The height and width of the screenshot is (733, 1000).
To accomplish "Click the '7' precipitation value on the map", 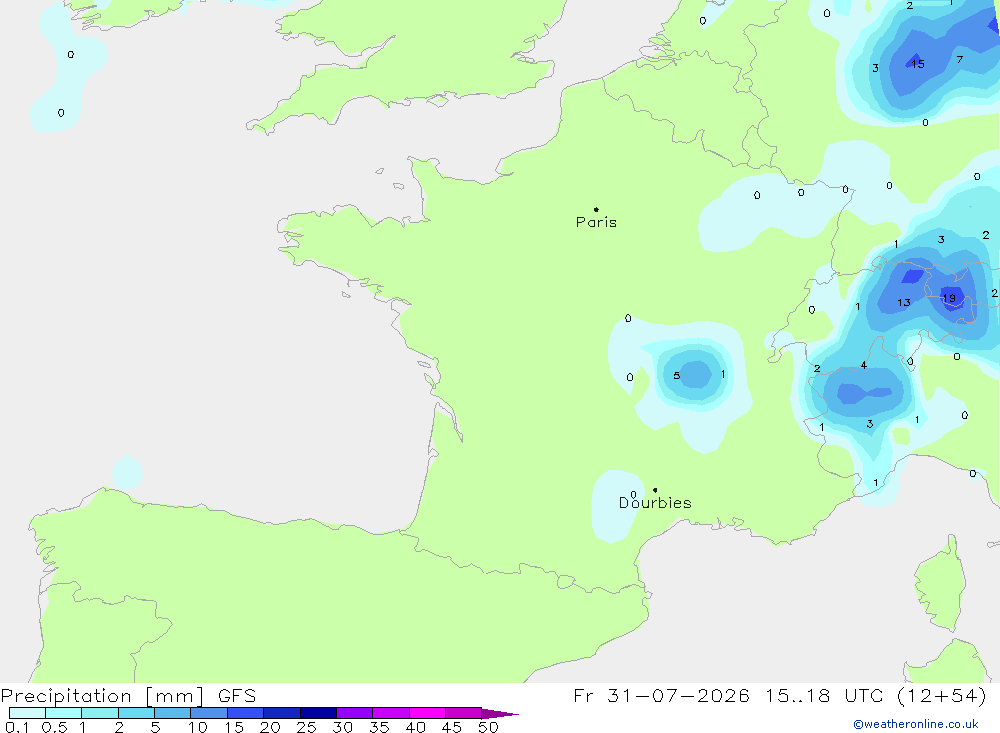I will 960,59.
